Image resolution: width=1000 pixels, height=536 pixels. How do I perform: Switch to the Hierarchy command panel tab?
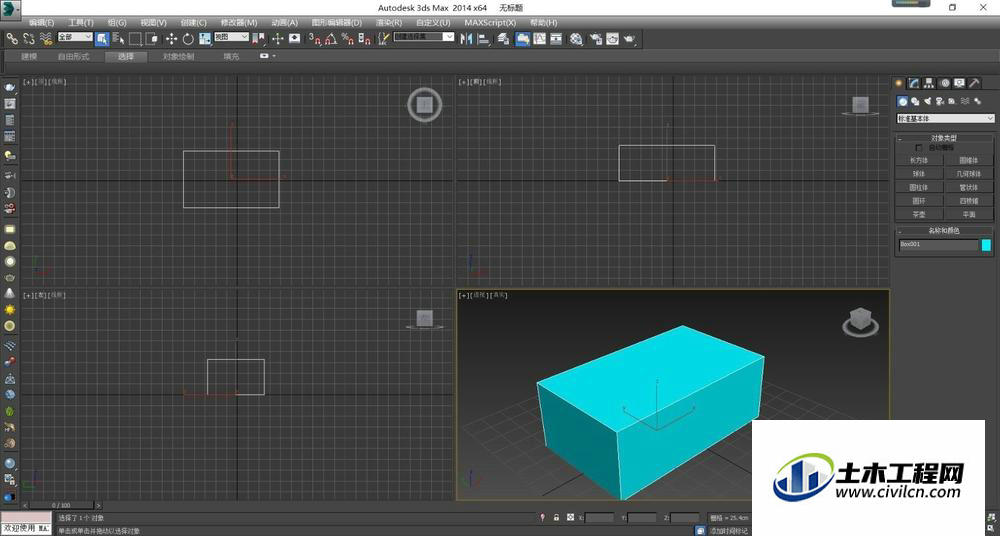click(x=929, y=83)
